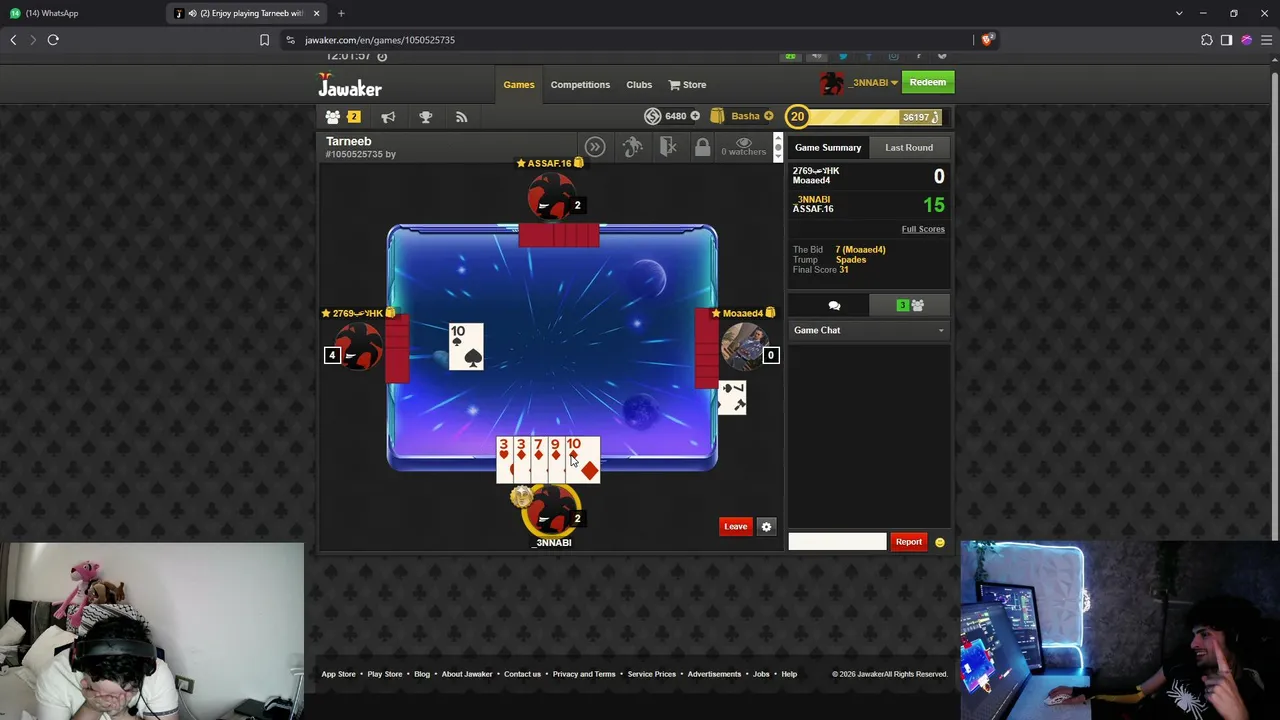Click the exit door icon in game toolbar
The image size is (1280, 720).
coord(668,147)
